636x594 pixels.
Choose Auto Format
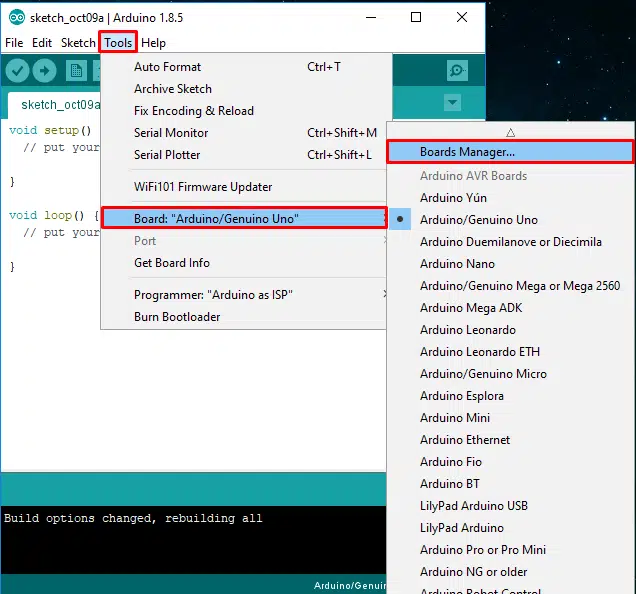click(244, 67)
